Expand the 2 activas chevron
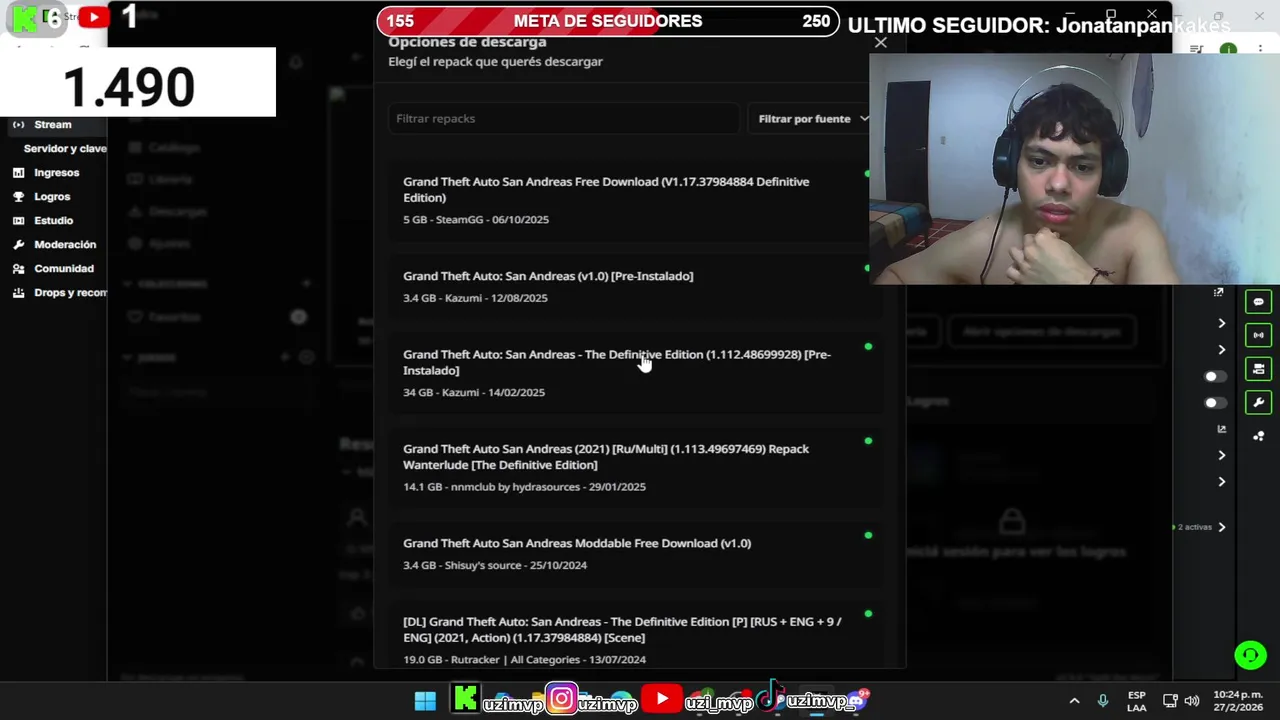This screenshot has width=1280, height=720. point(1221,527)
